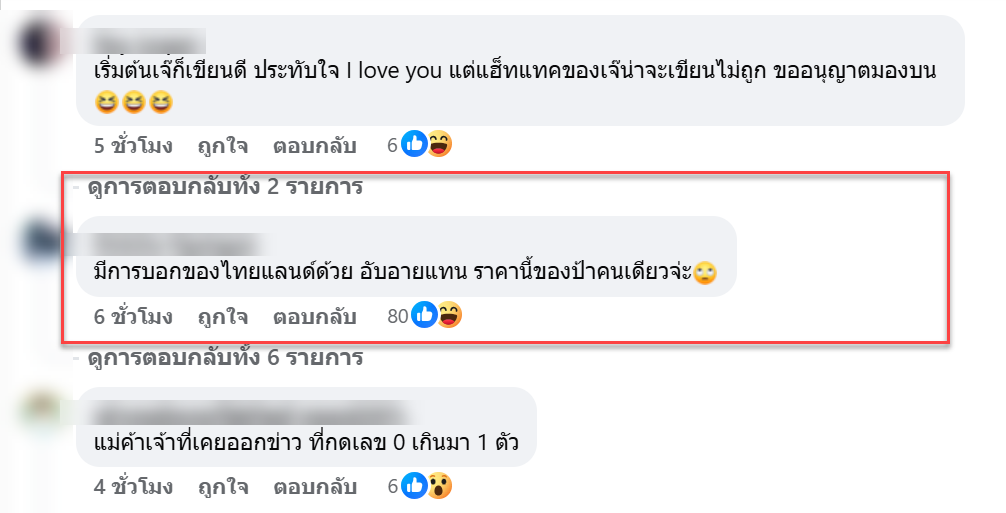Open the "6 ชั่วโมง" timestamp link

[x=133, y=317]
